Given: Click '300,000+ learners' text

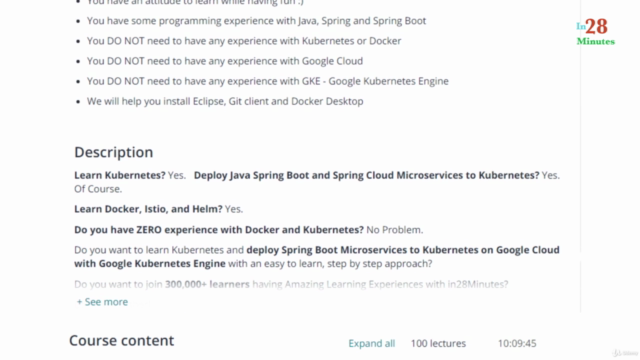Looking at the screenshot, I should (x=207, y=284).
